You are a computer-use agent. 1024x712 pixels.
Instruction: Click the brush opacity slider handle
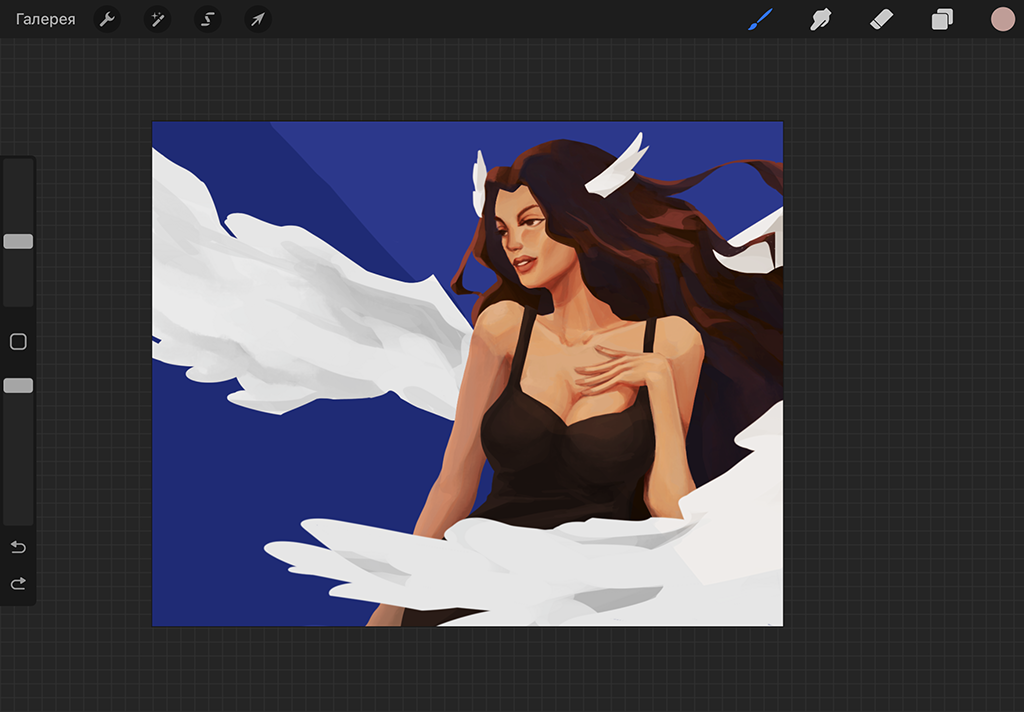pyautogui.click(x=18, y=385)
